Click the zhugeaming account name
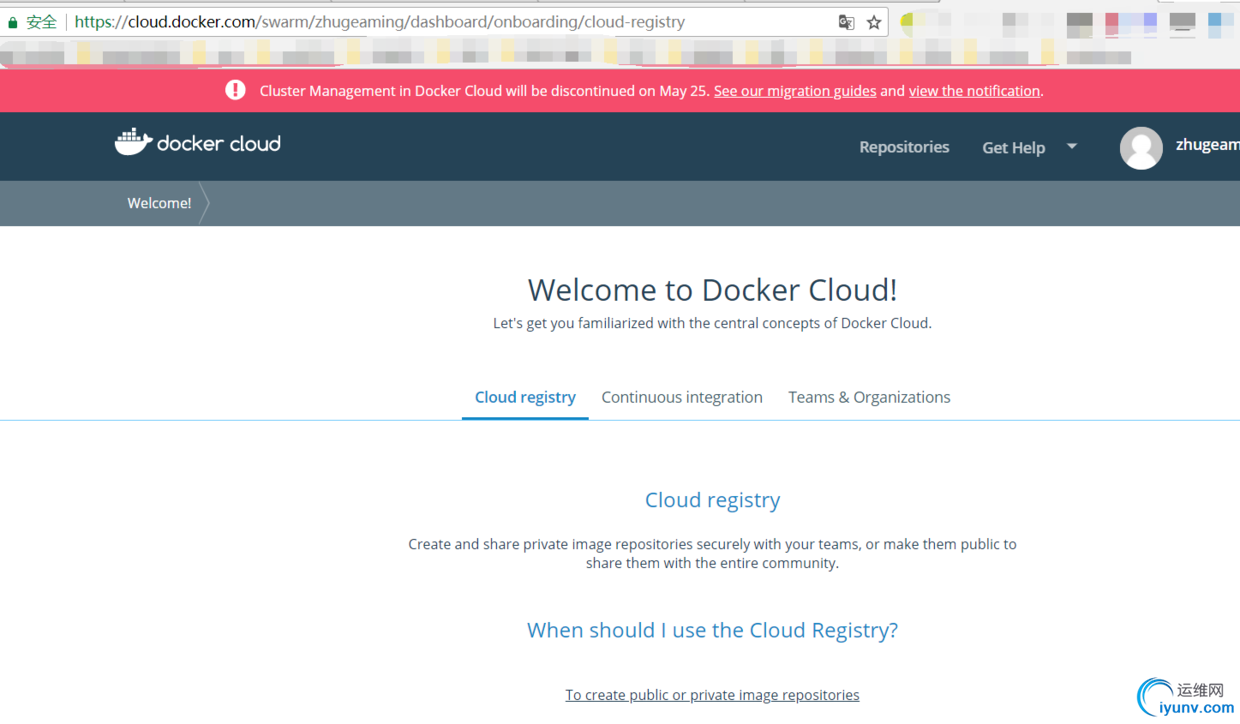This screenshot has width=1240, height=724. (x=1208, y=145)
